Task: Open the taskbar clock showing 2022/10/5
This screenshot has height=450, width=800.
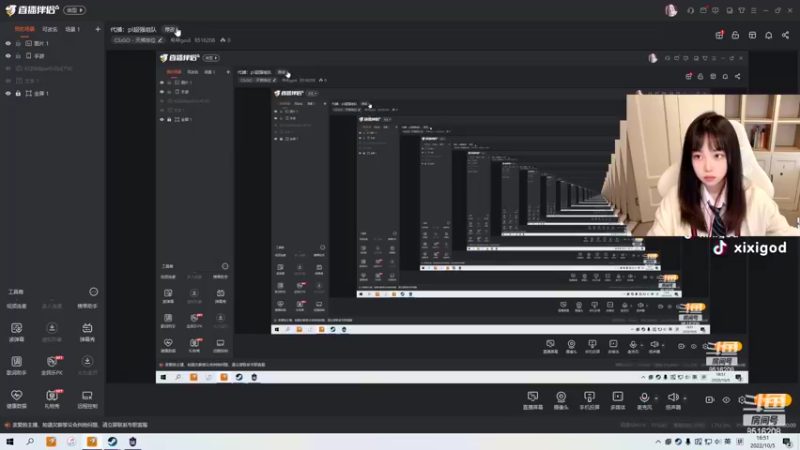Action: [763, 442]
